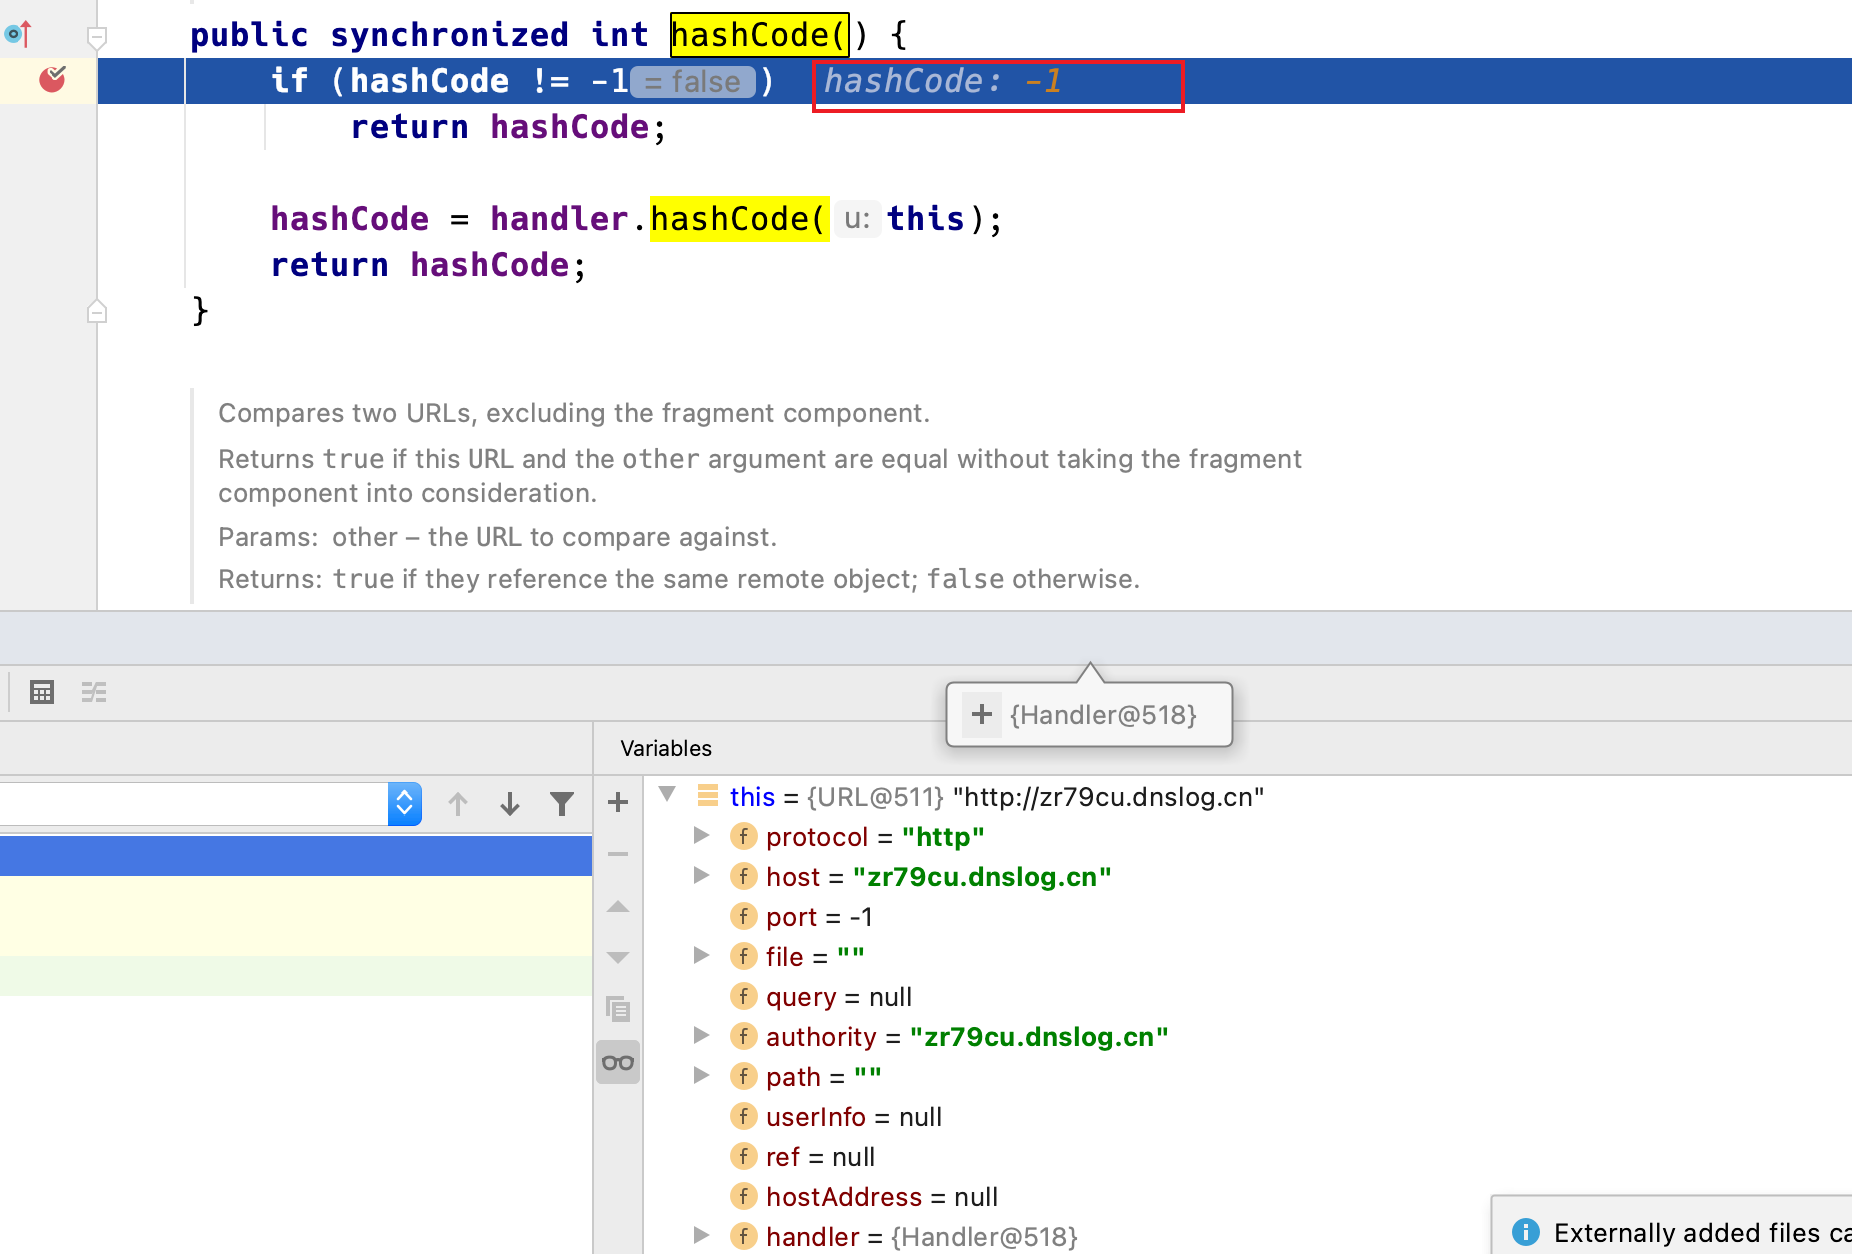The image size is (1852, 1254).
Task: Click 'return hashCode;' inside the if block
Action: click(508, 127)
